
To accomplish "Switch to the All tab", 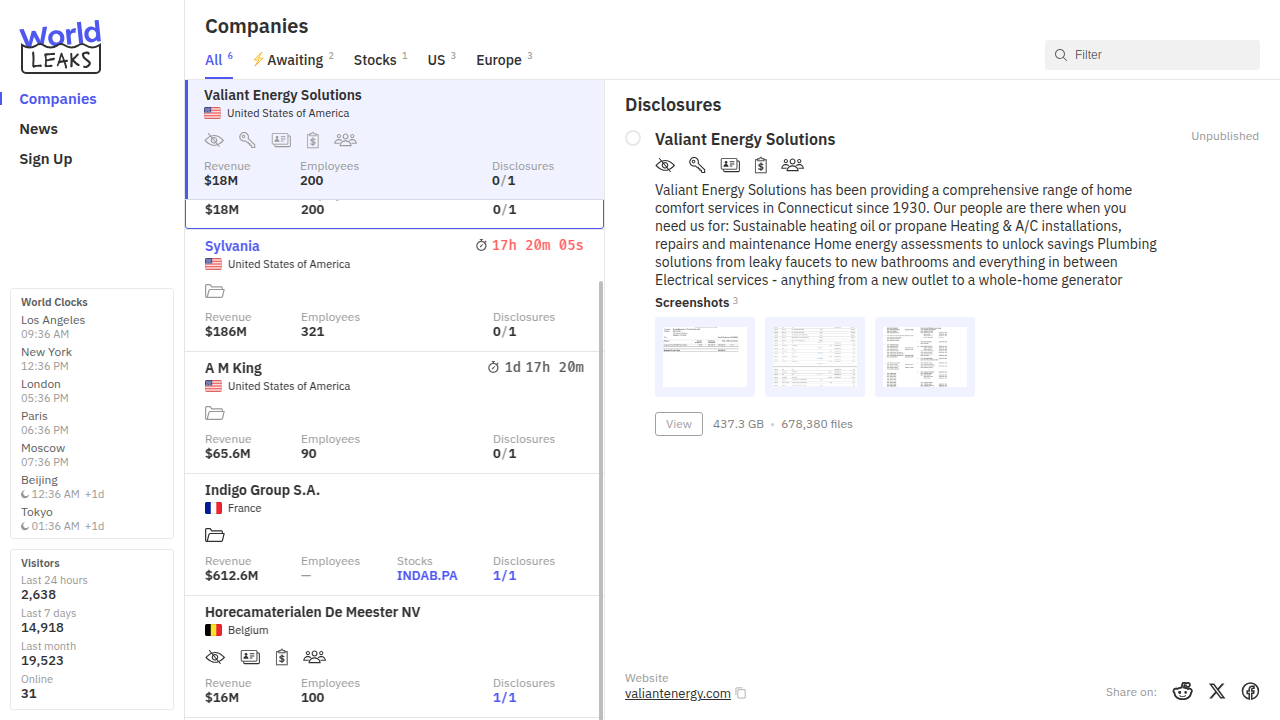I will tap(219, 59).
